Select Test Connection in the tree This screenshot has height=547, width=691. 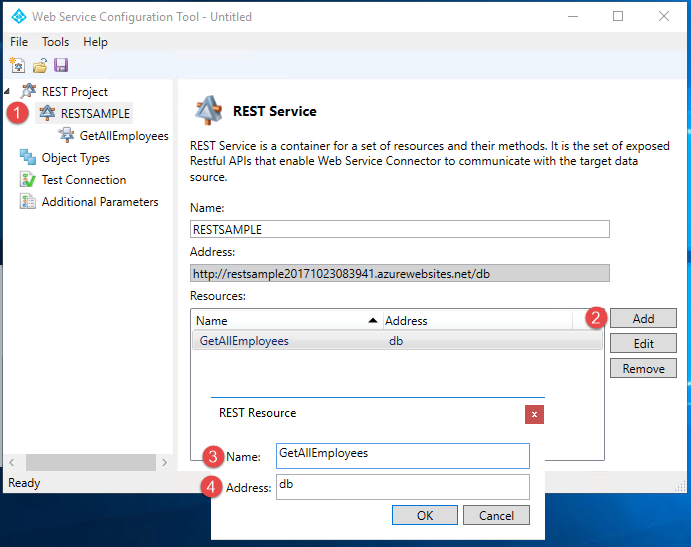(x=84, y=180)
